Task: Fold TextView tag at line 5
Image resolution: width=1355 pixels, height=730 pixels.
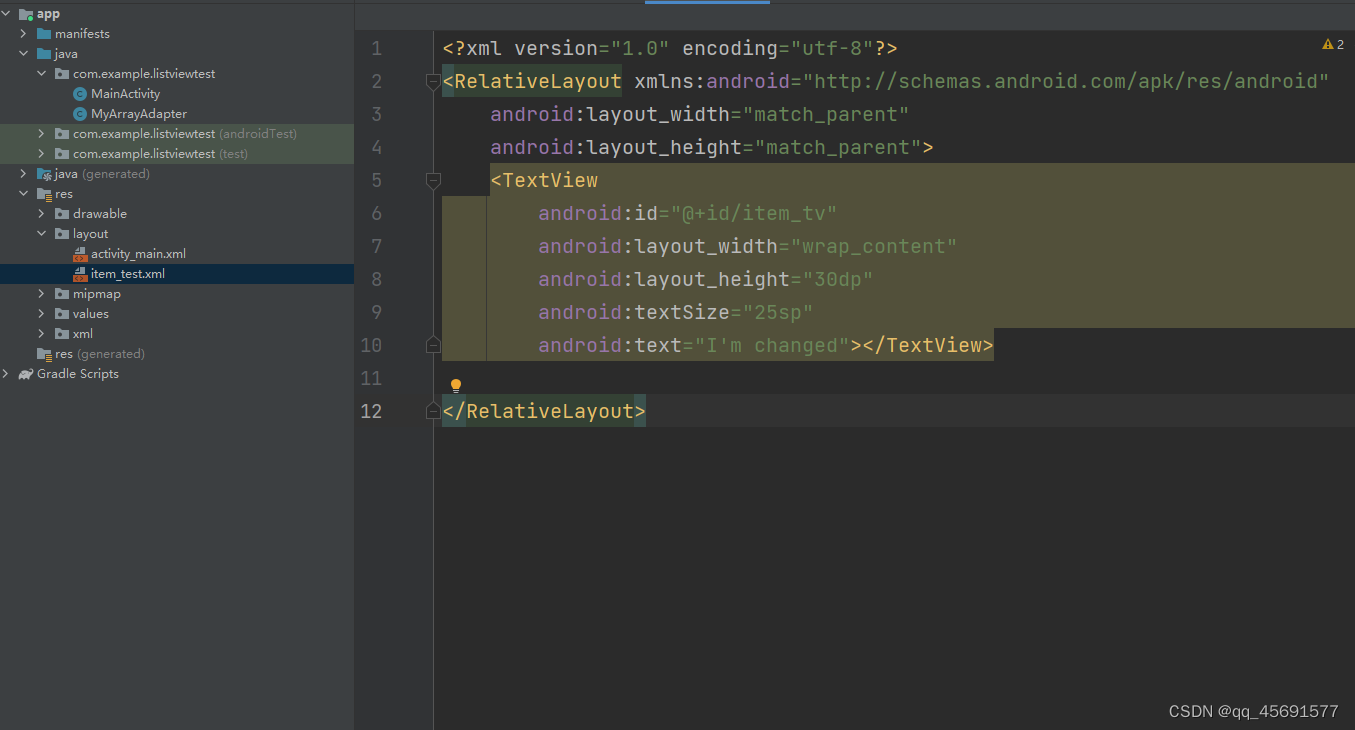Action: [433, 181]
